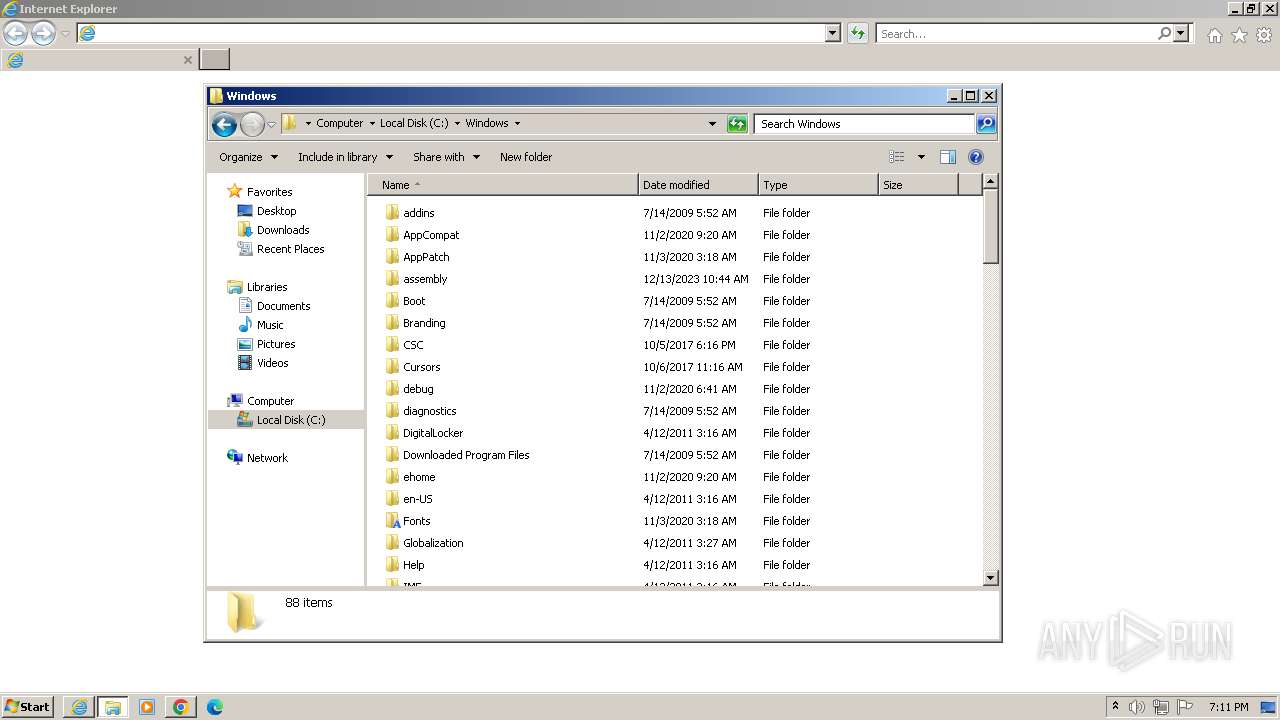Viewport: 1280px width, 720px height.
Task: Click Internet Explorer home icon
Action: pos(1214,35)
